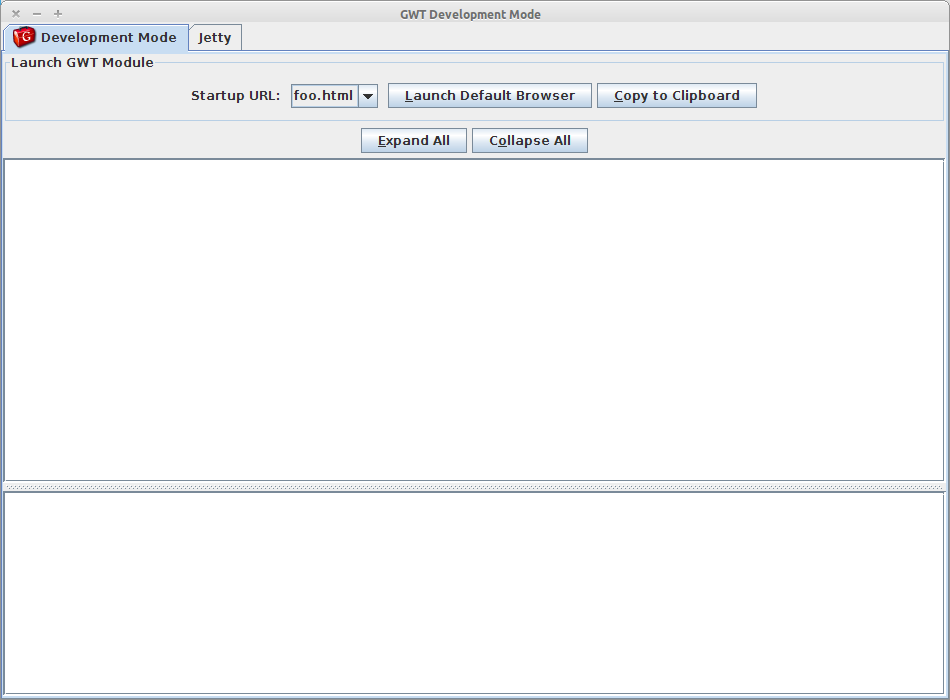The image size is (950, 700).
Task: Click inside the lower log details pane
Action: (x=474, y=592)
